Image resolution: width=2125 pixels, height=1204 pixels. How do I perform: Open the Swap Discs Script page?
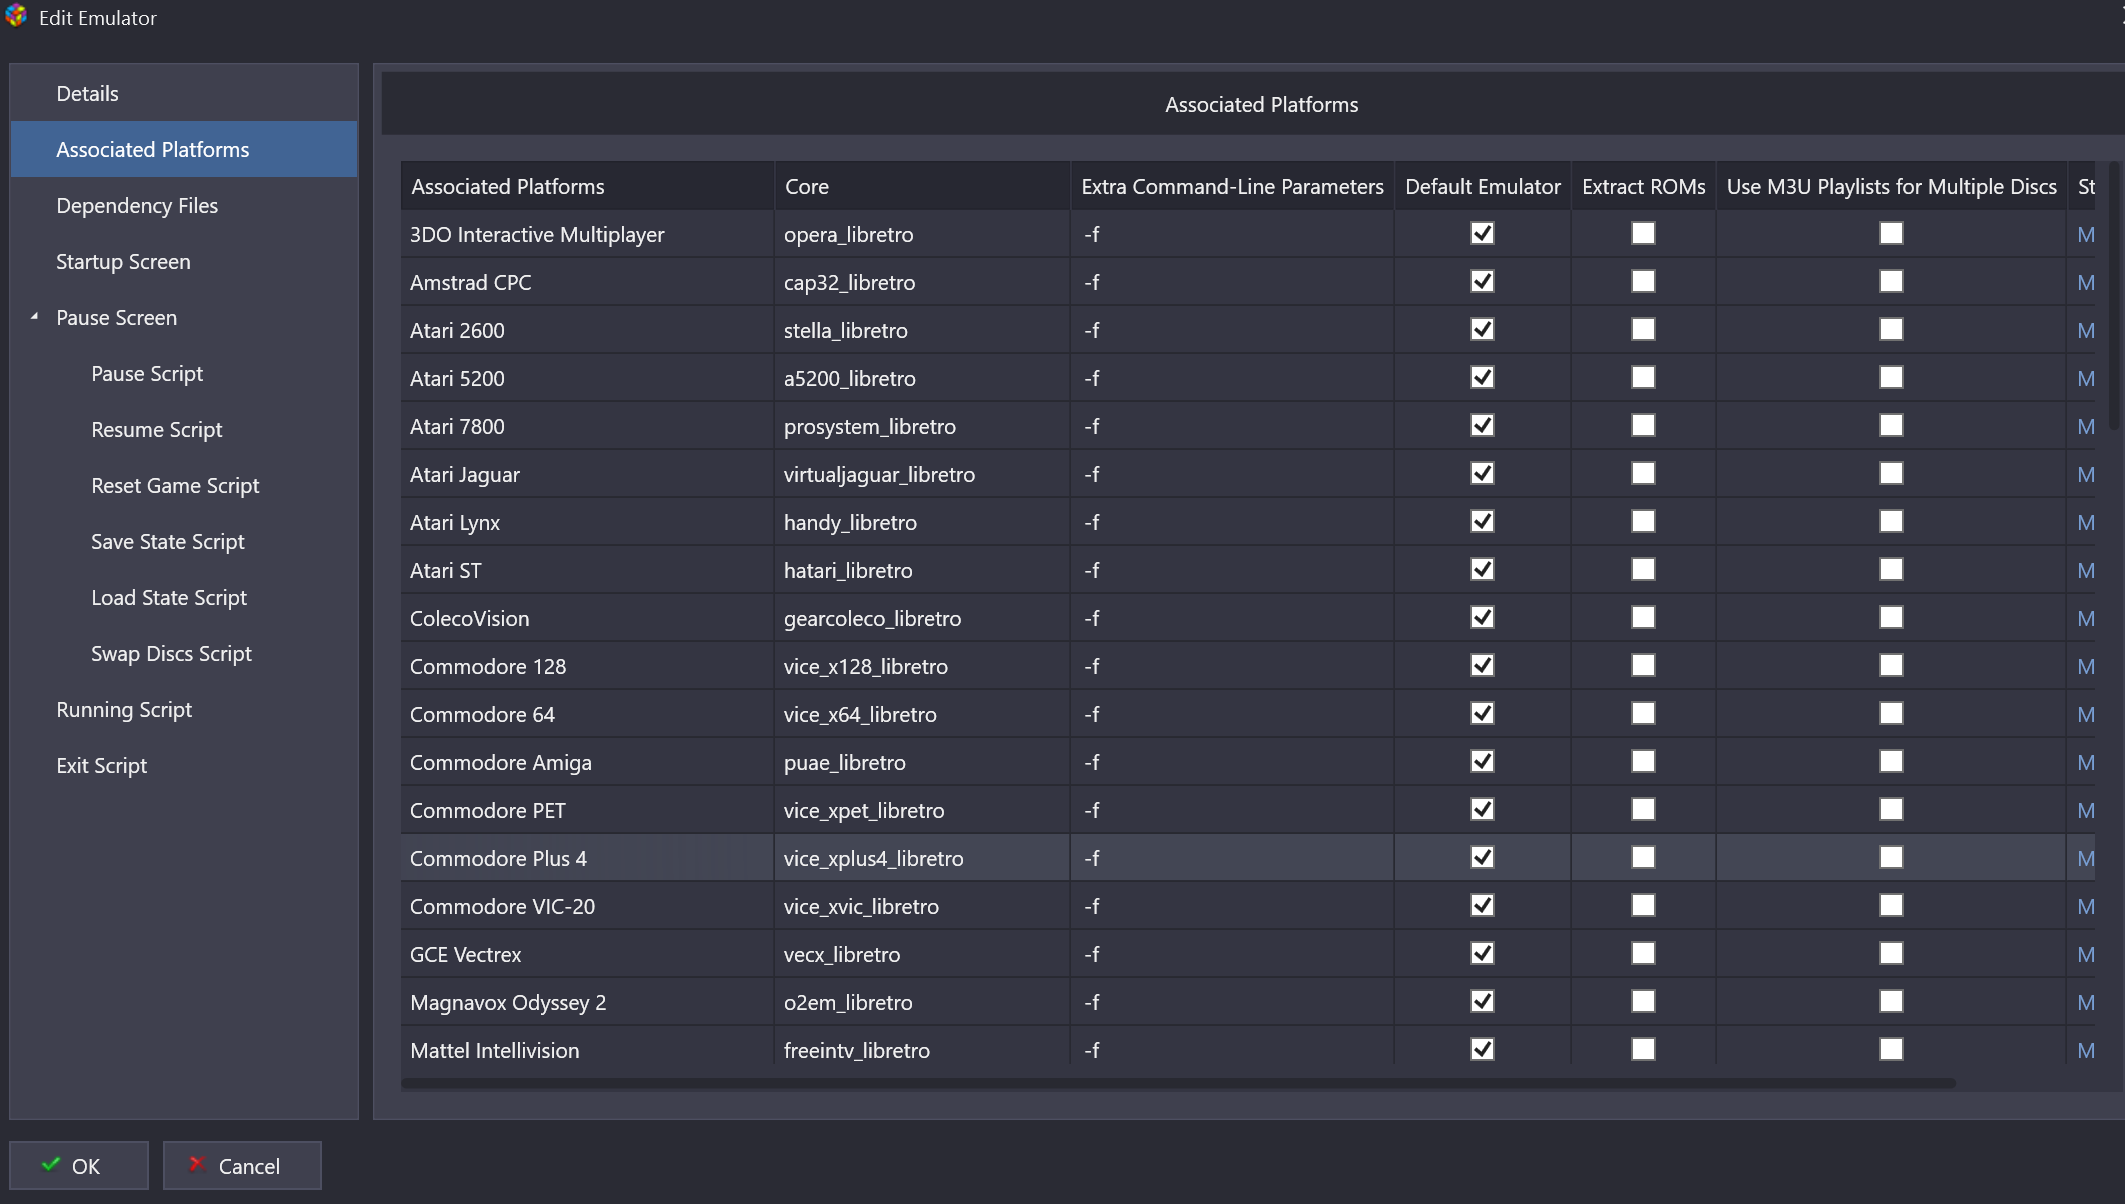[x=184, y=653]
